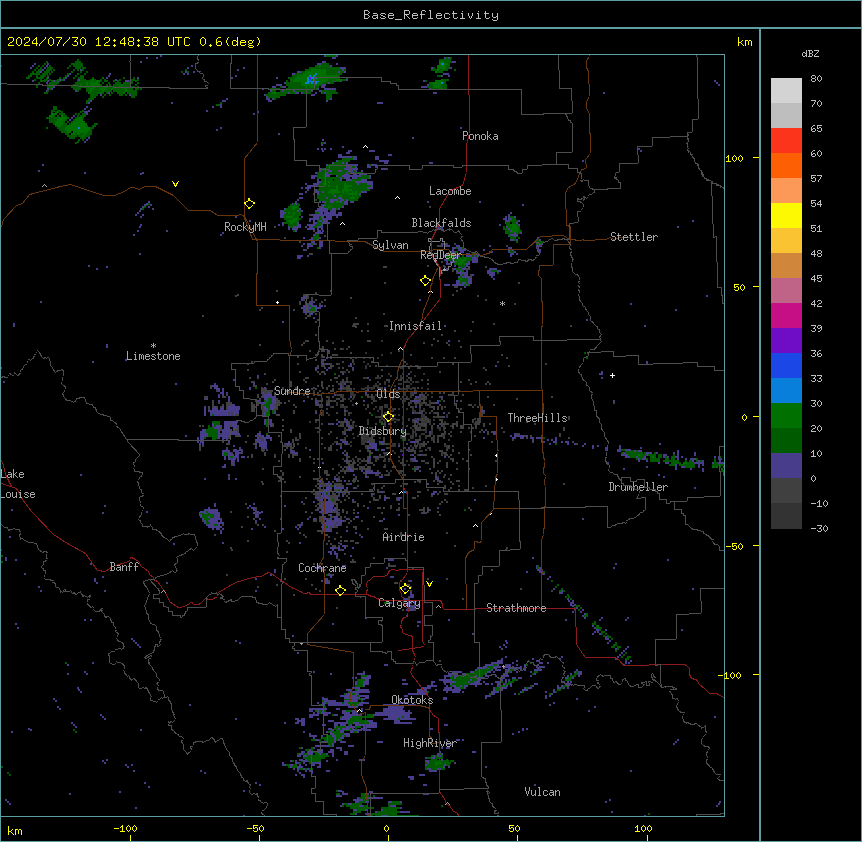The image size is (862, 842).
Task: Click the asterisk marker above Limestone
Action: pyautogui.click(x=153, y=346)
